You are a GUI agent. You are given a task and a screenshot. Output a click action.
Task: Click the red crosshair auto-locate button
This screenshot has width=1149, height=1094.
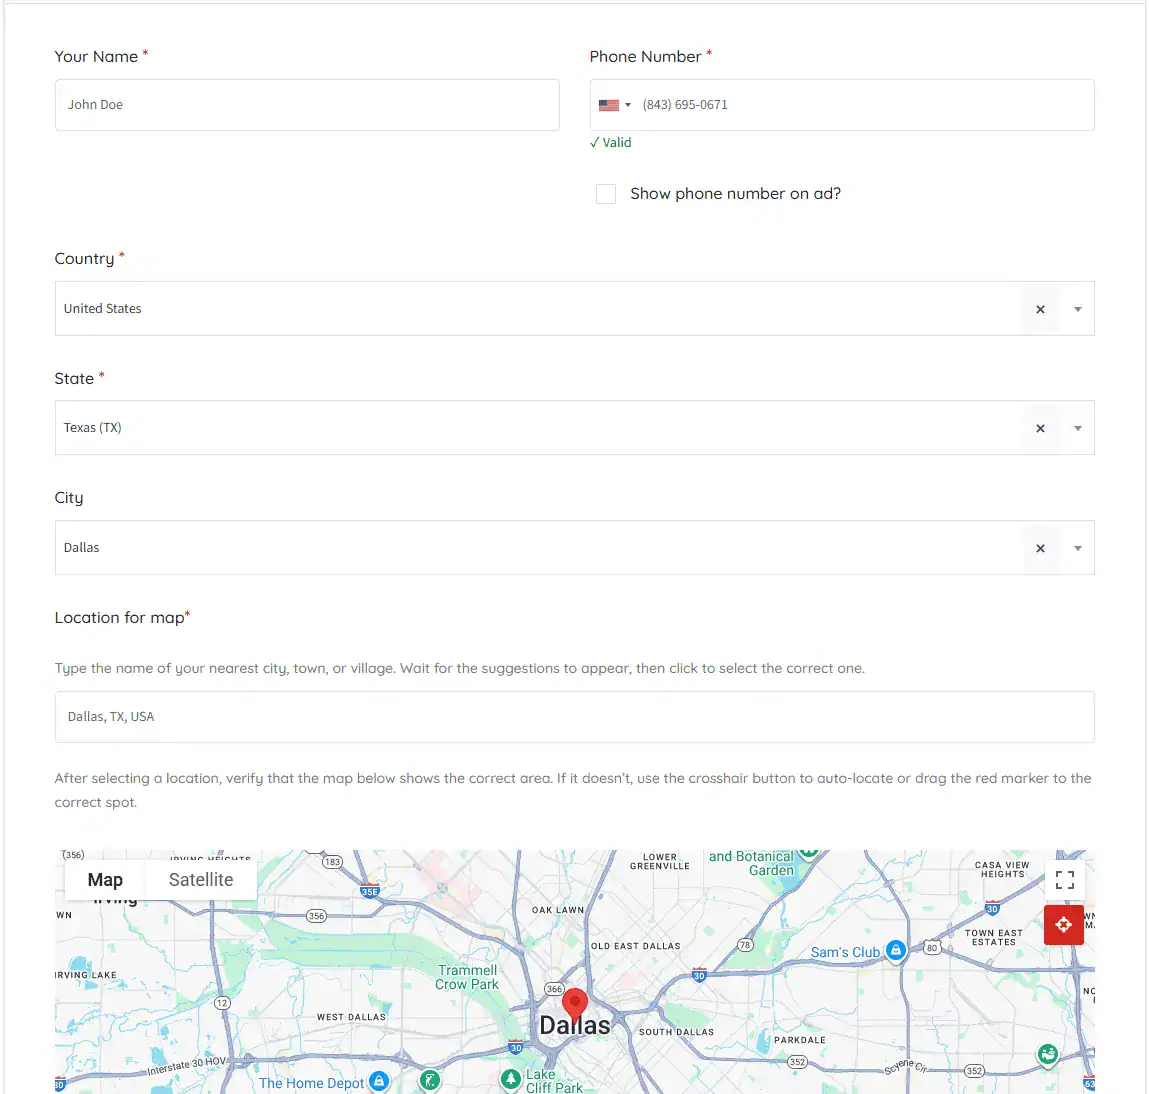click(1063, 925)
